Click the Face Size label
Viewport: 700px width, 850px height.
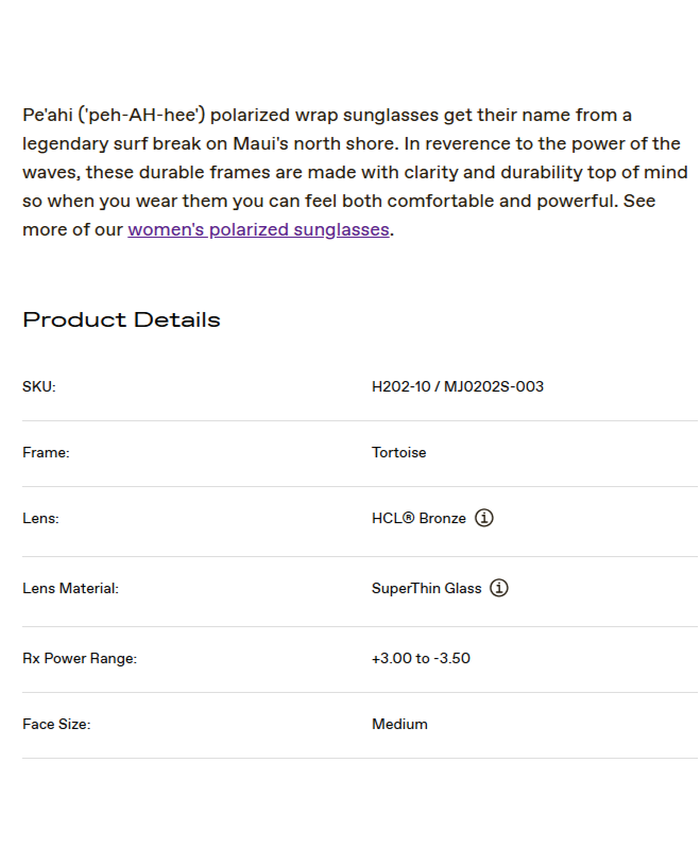(56, 724)
